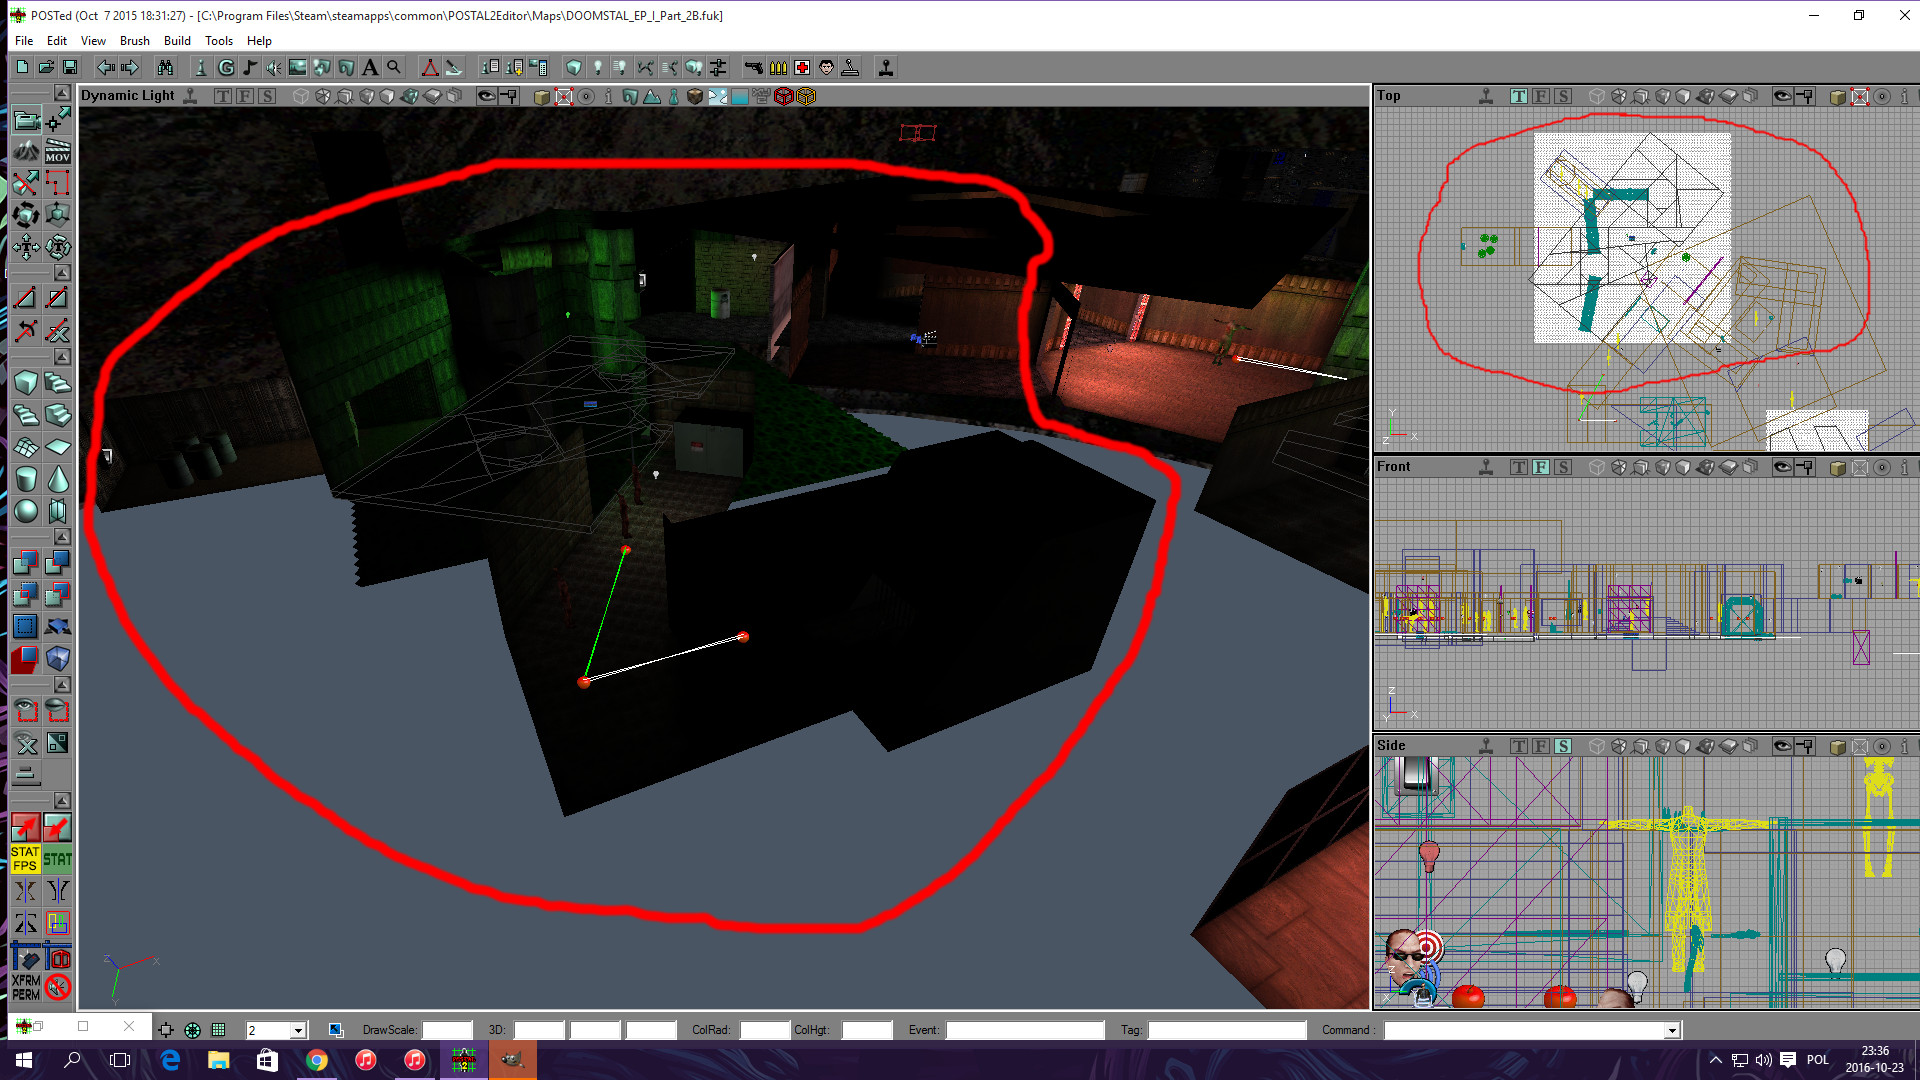Open the Tools menu

click(219, 41)
